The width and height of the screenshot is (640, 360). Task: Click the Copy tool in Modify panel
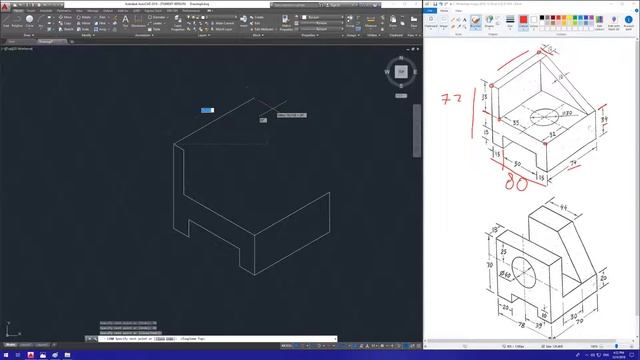point(65,23)
